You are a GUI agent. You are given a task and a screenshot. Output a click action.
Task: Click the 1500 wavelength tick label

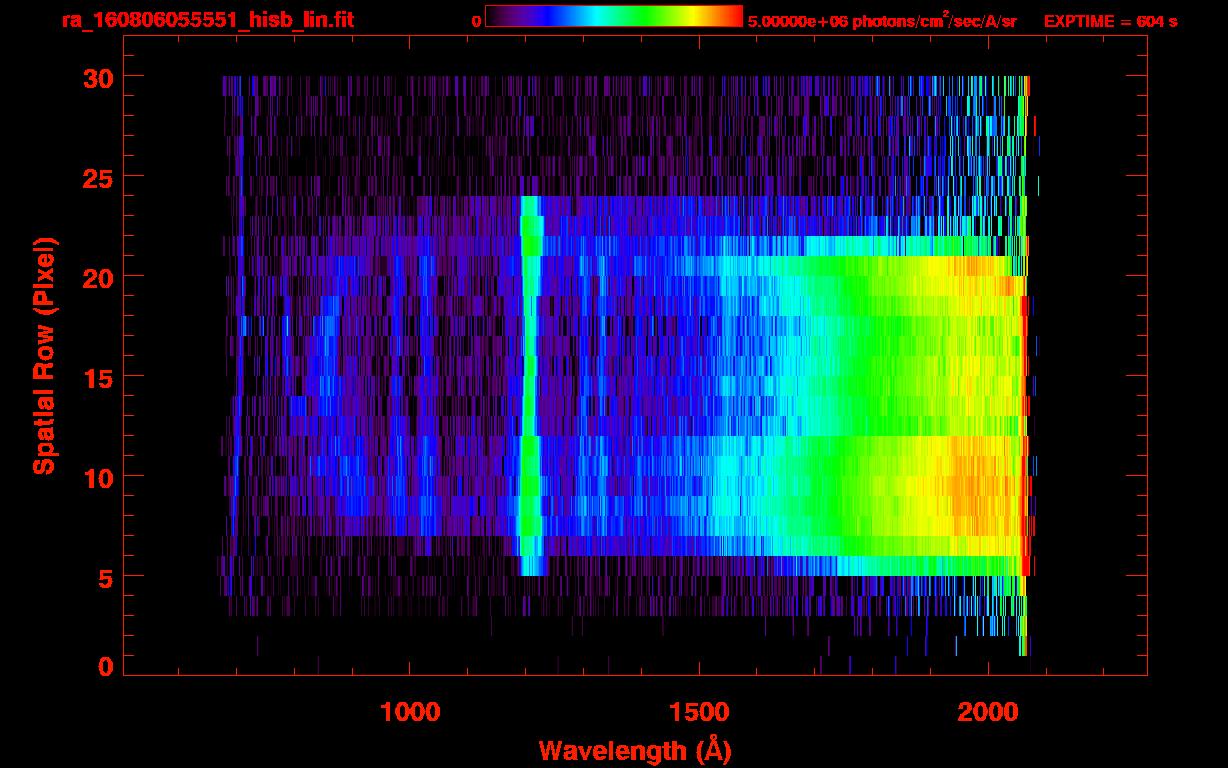pos(699,712)
